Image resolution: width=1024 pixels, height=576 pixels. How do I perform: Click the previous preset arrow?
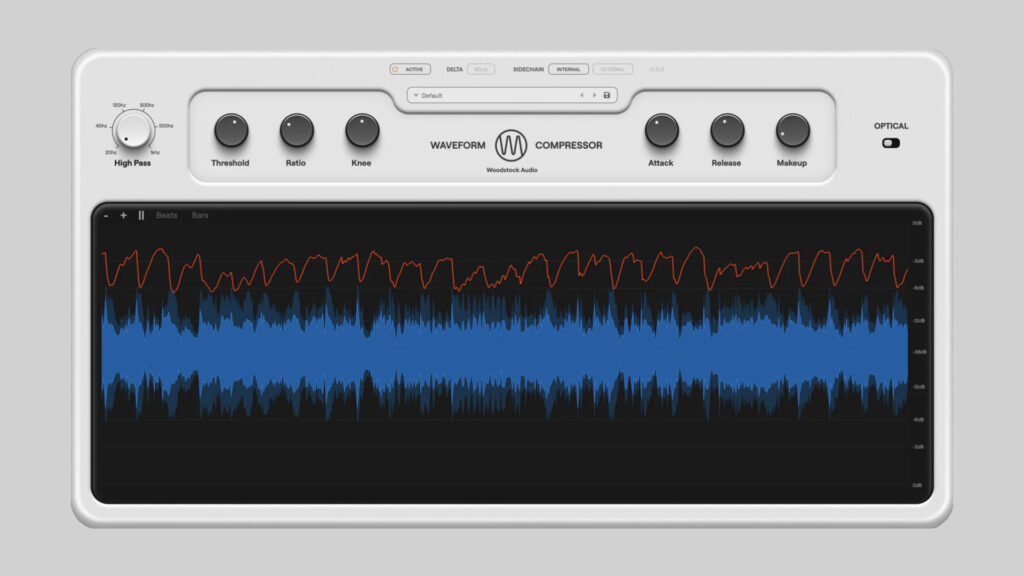[582, 95]
